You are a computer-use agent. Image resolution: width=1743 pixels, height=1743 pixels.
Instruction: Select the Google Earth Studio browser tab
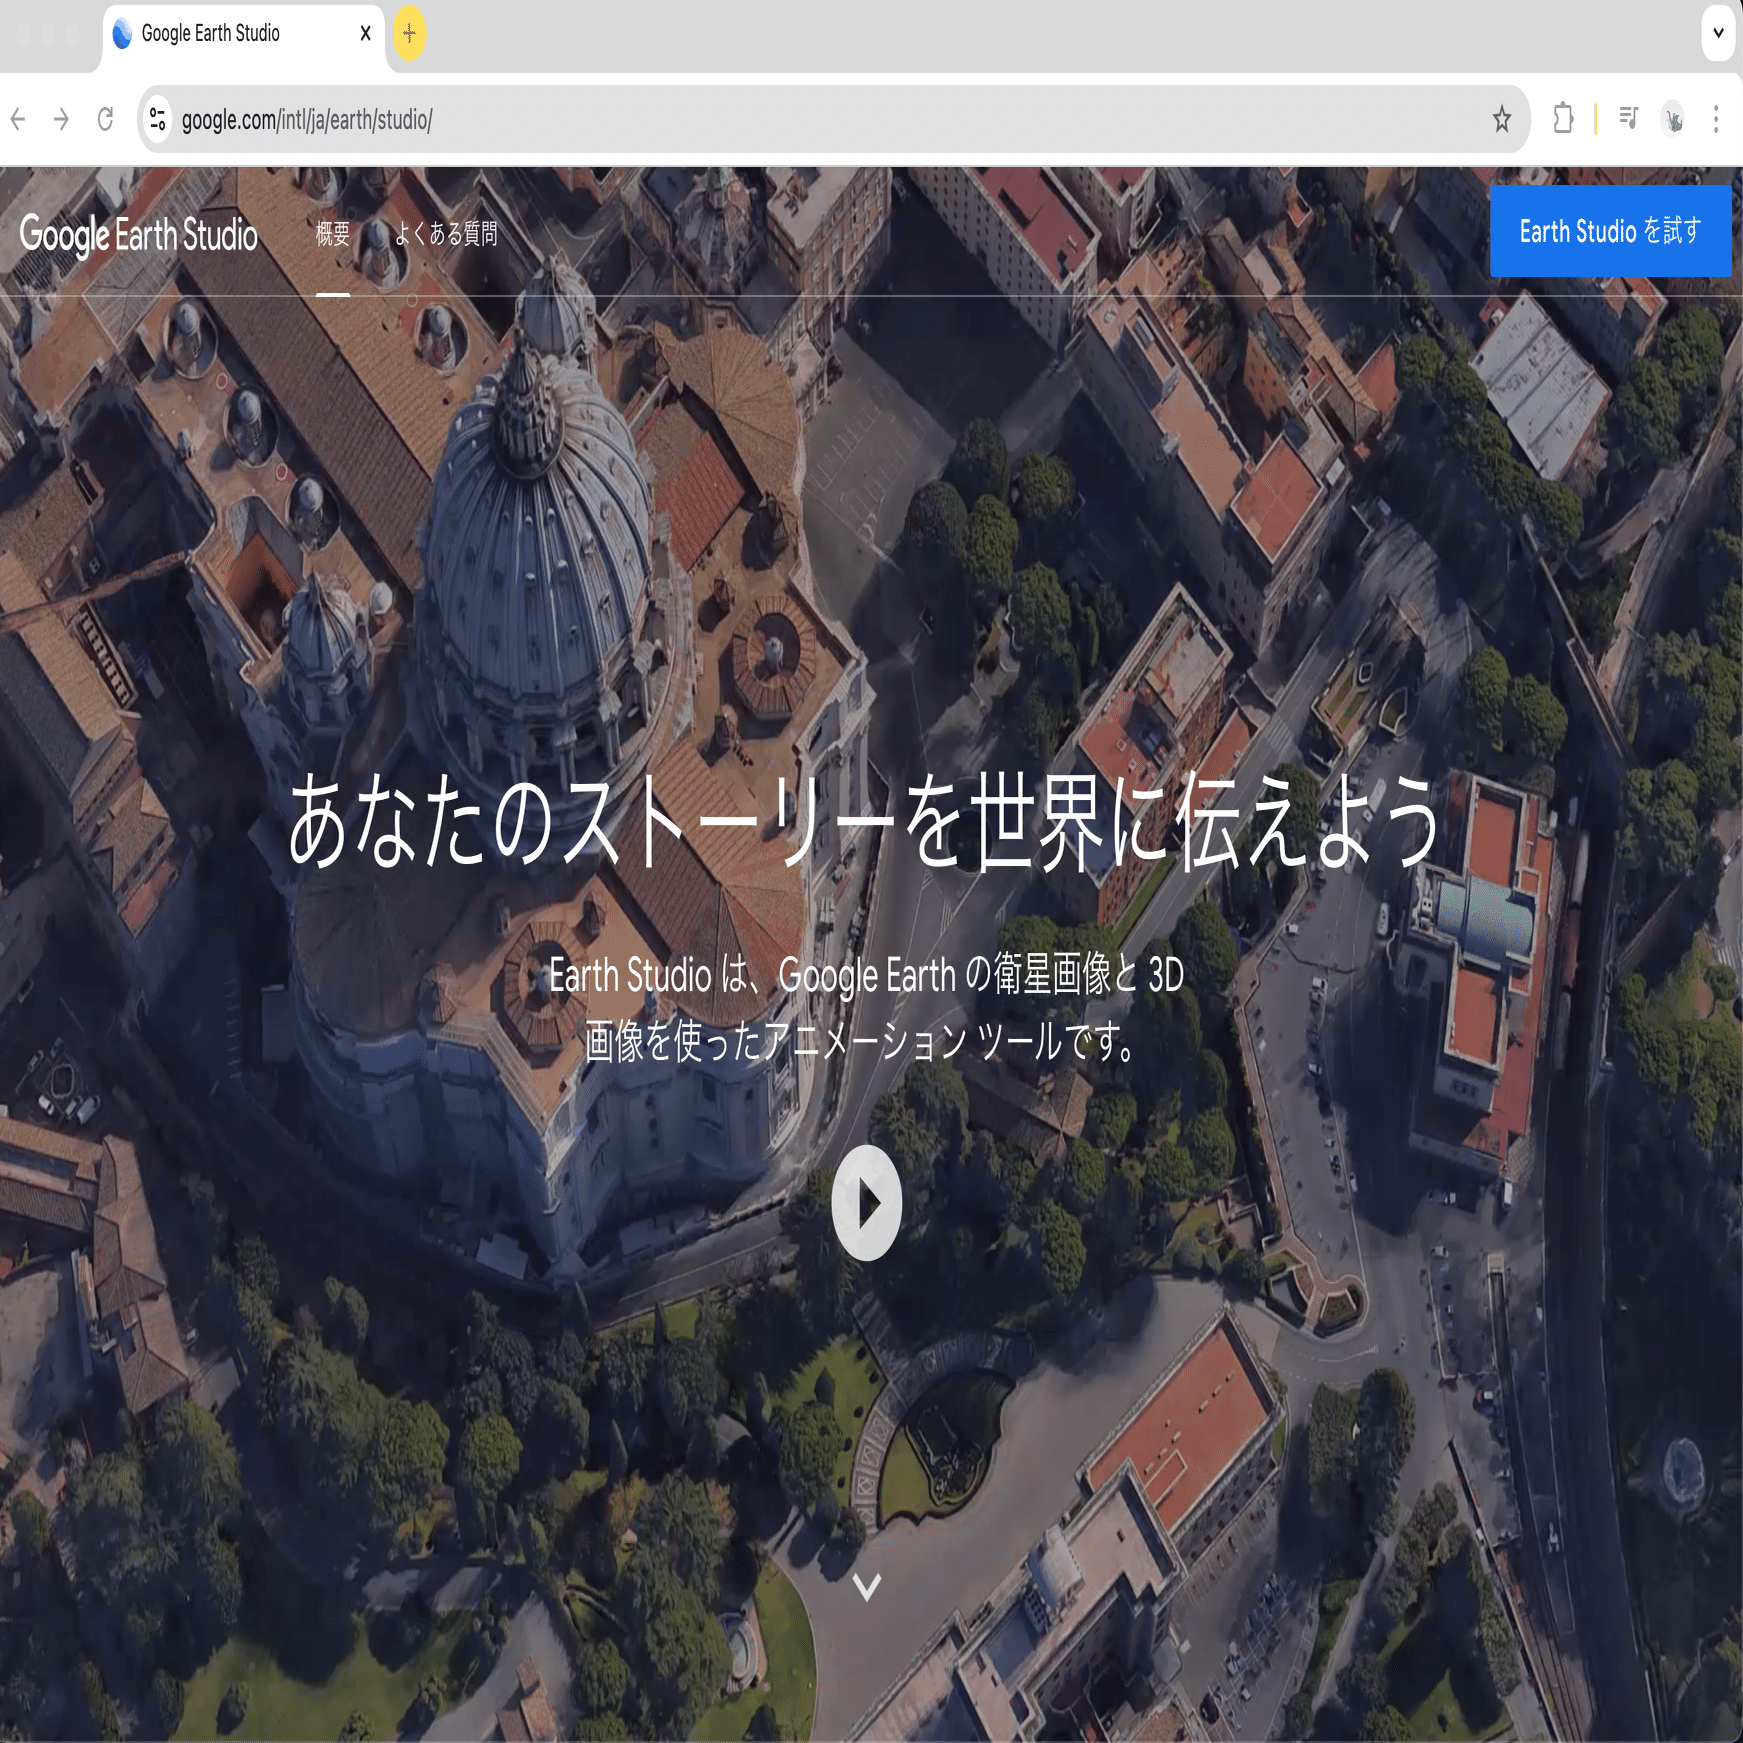point(243,36)
